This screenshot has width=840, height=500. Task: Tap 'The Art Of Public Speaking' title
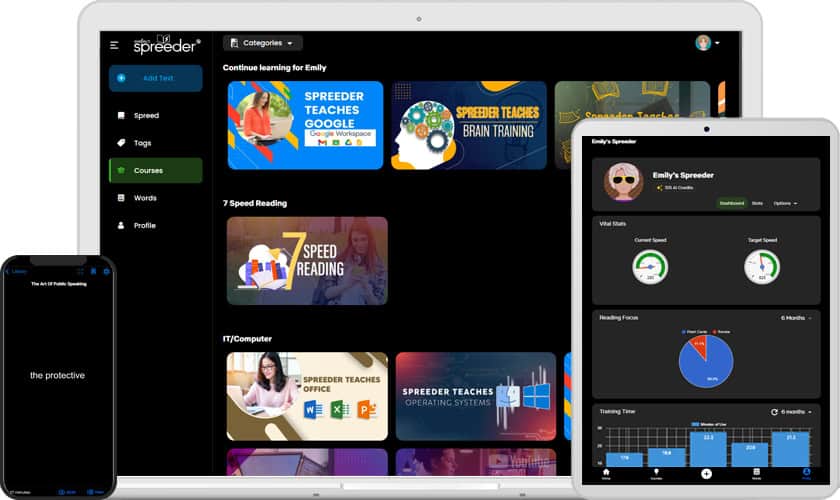pyautogui.click(x=58, y=284)
